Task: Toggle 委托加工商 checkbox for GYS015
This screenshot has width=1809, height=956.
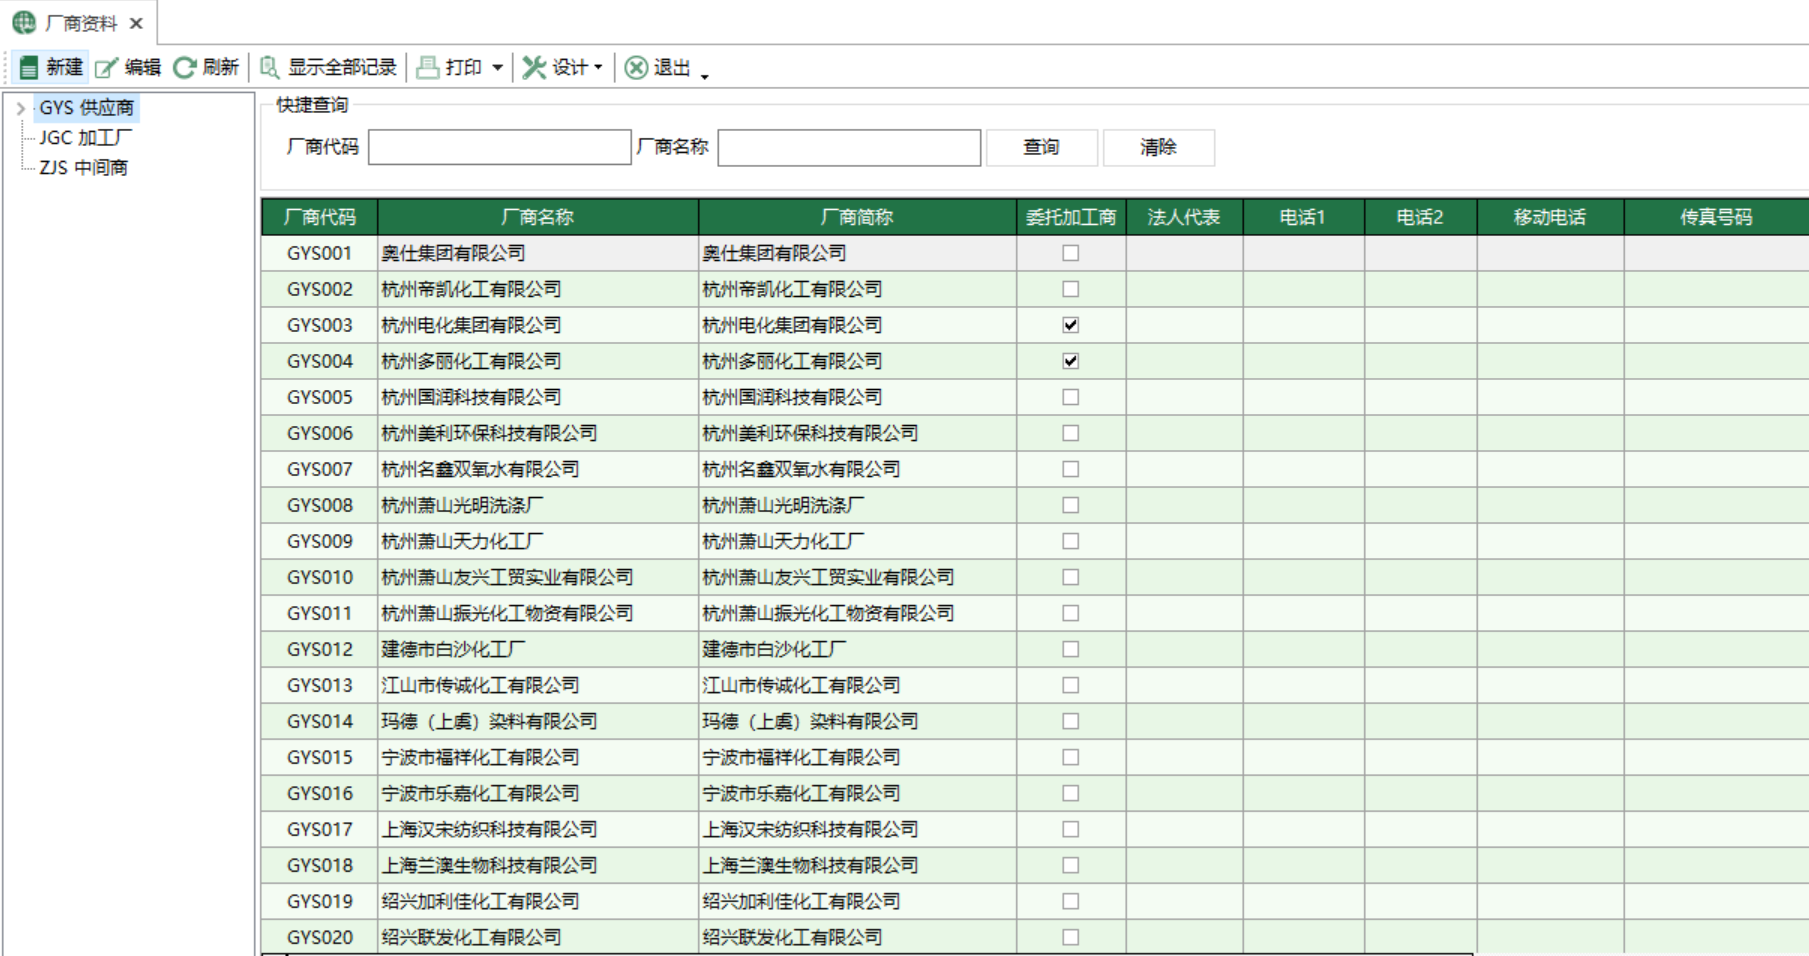Action: coord(1071,757)
